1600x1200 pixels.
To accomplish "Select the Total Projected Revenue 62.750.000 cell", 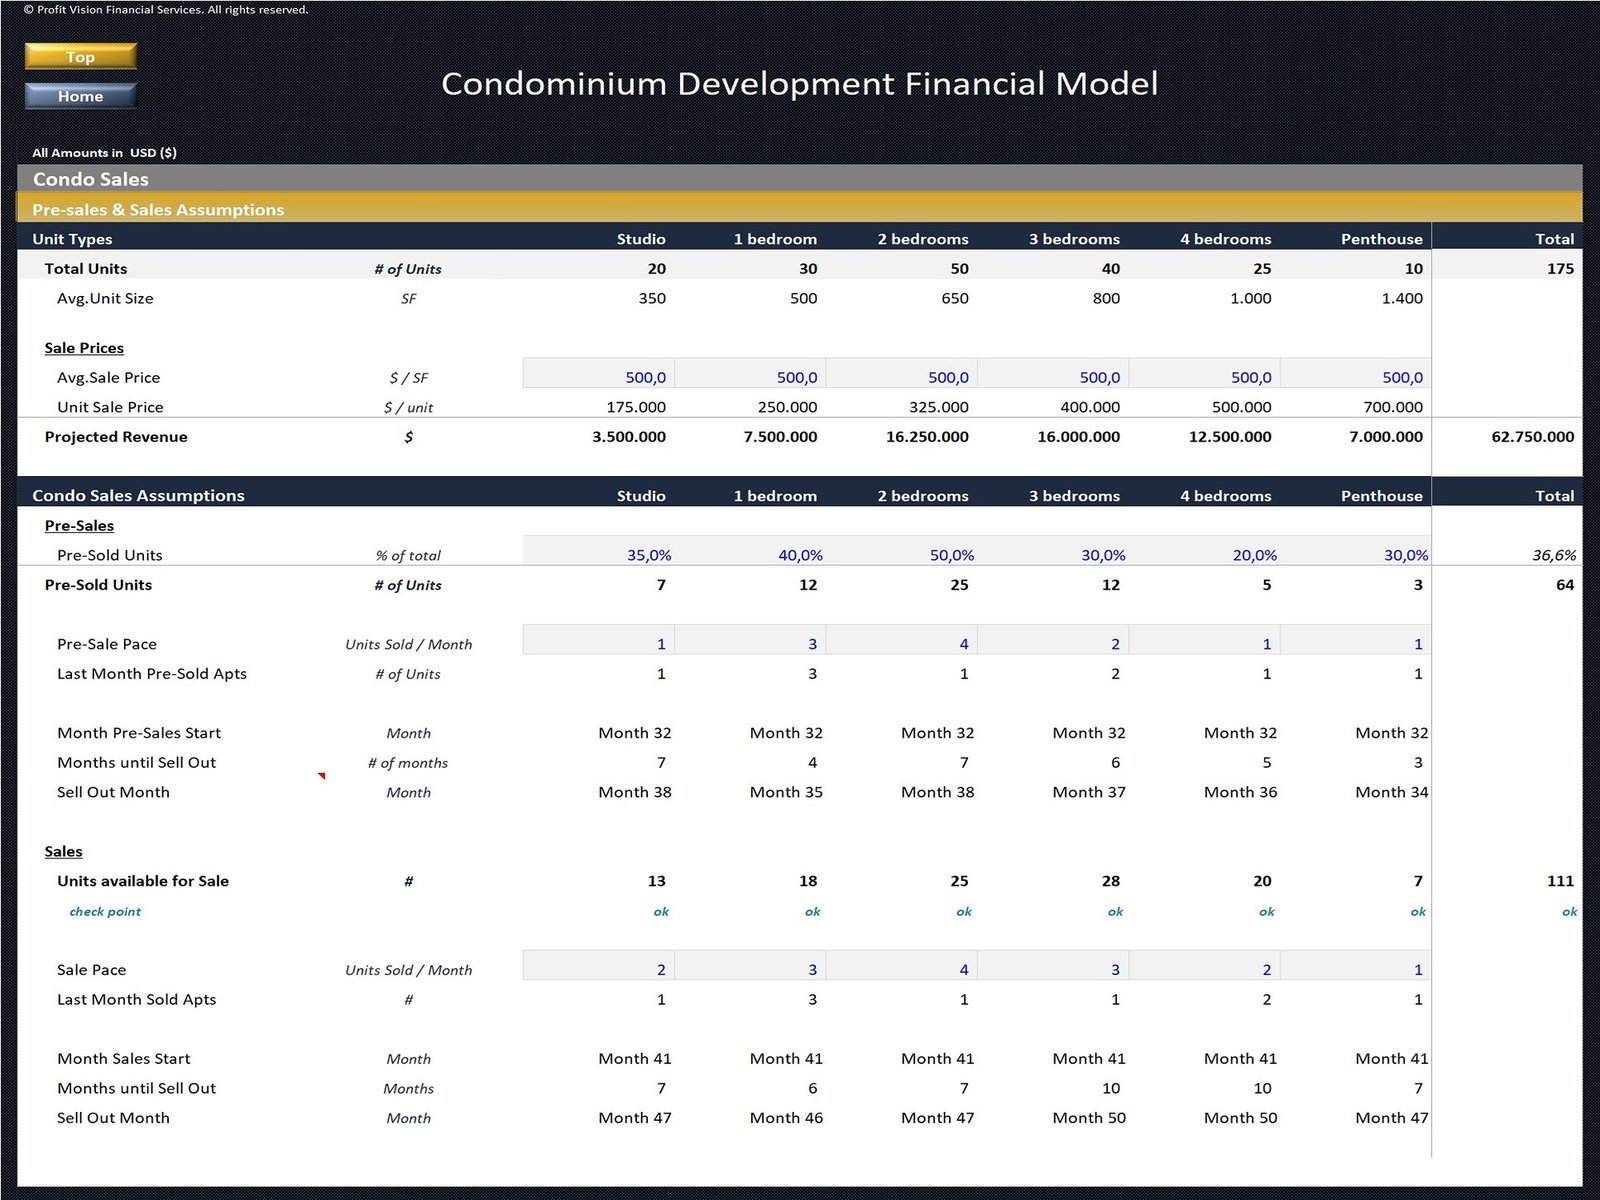I will click(x=1508, y=437).
